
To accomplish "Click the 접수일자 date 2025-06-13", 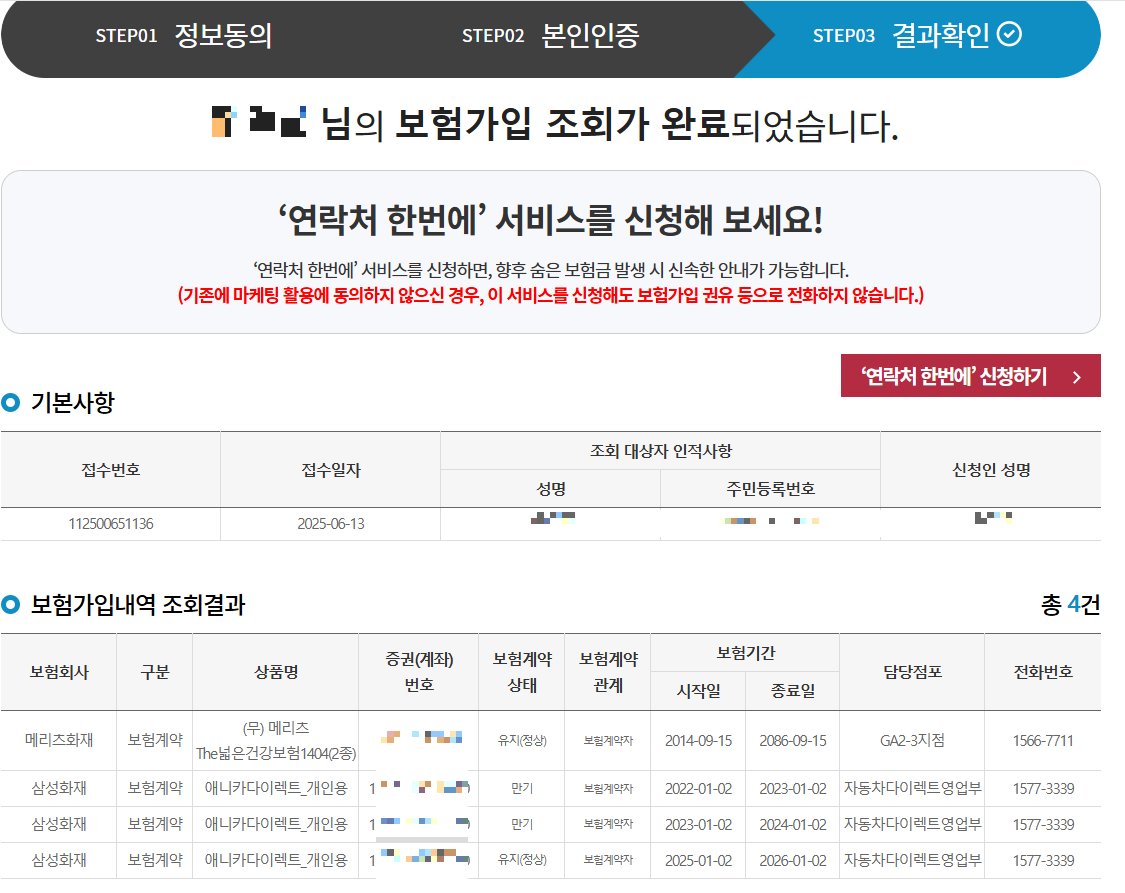I will point(330,522).
